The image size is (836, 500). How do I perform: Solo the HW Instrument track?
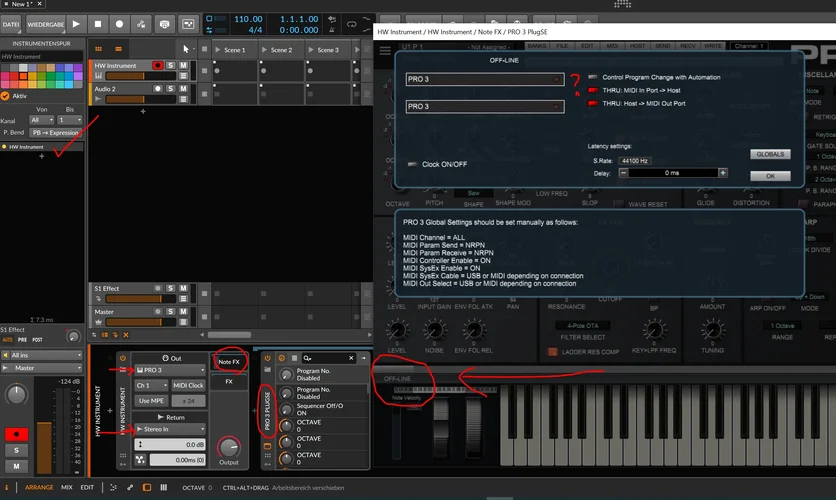(171, 65)
